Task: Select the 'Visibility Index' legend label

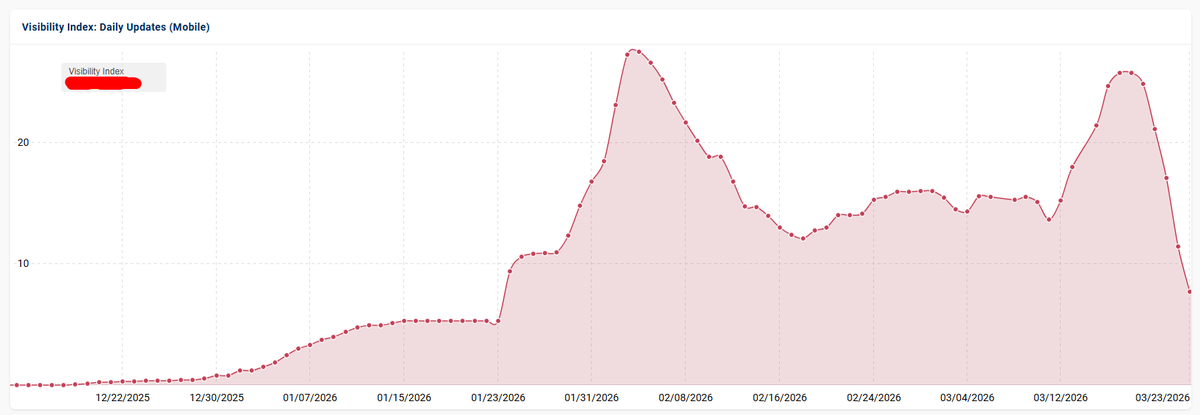Action: pos(96,71)
